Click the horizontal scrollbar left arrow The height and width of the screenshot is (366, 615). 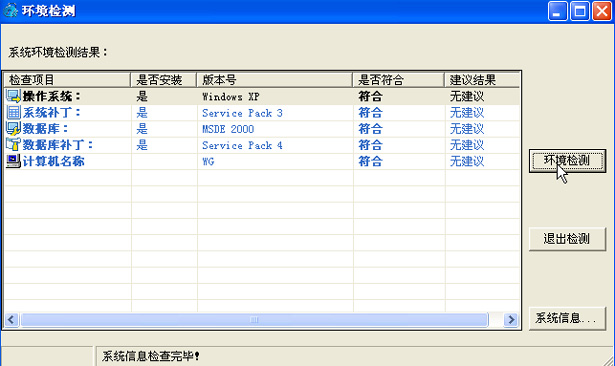[11, 320]
